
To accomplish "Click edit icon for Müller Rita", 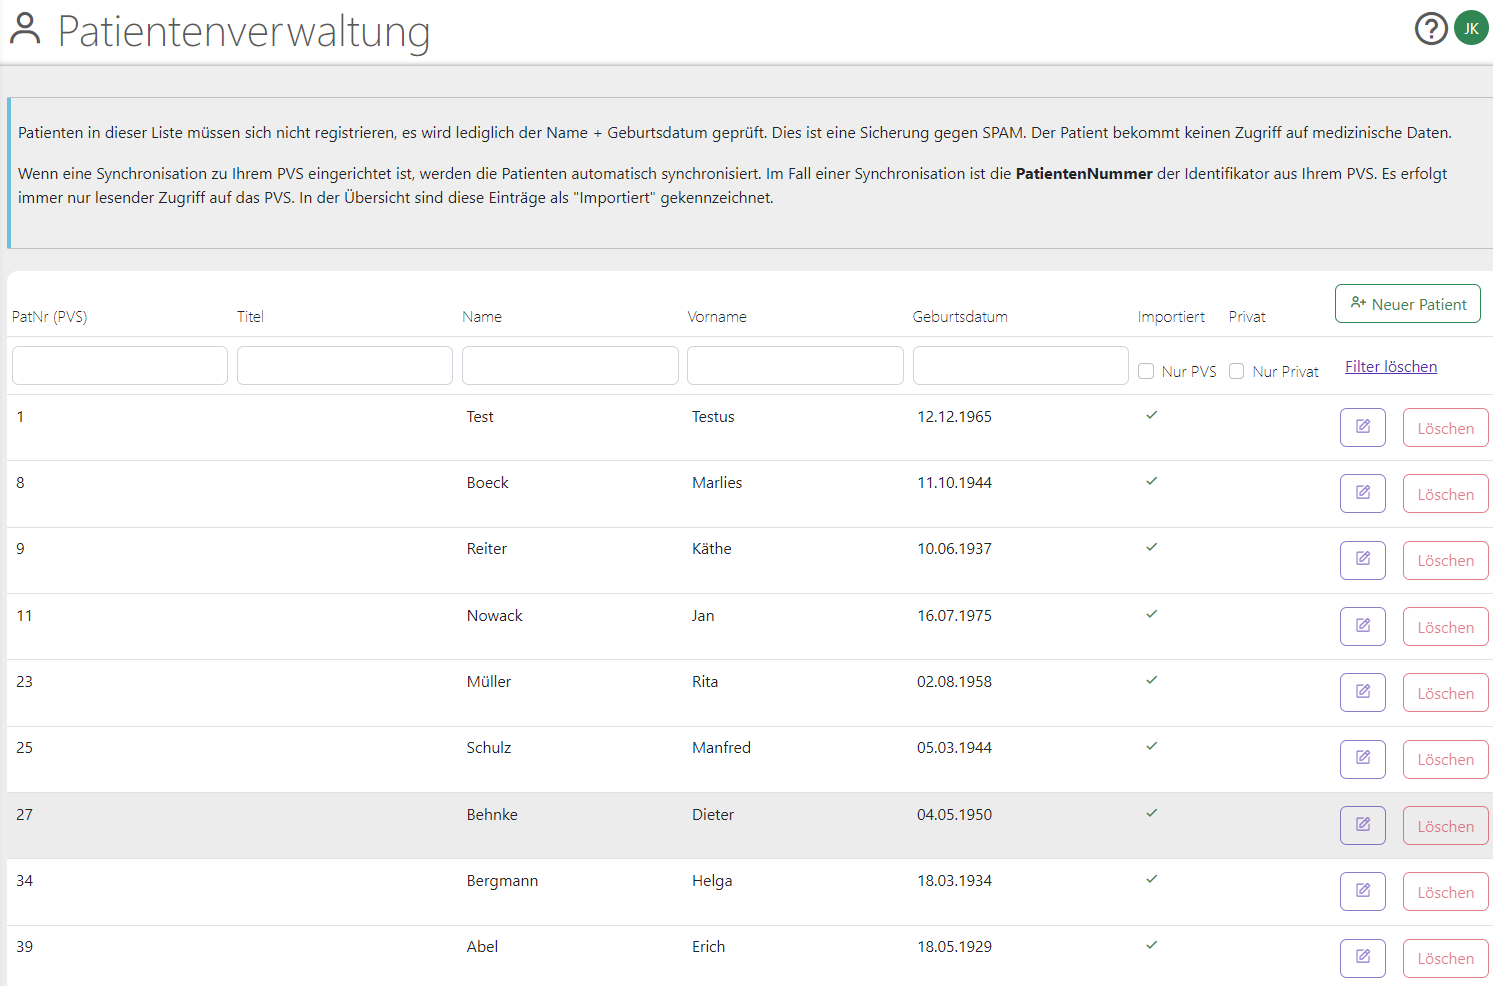I will (x=1362, y=692).
